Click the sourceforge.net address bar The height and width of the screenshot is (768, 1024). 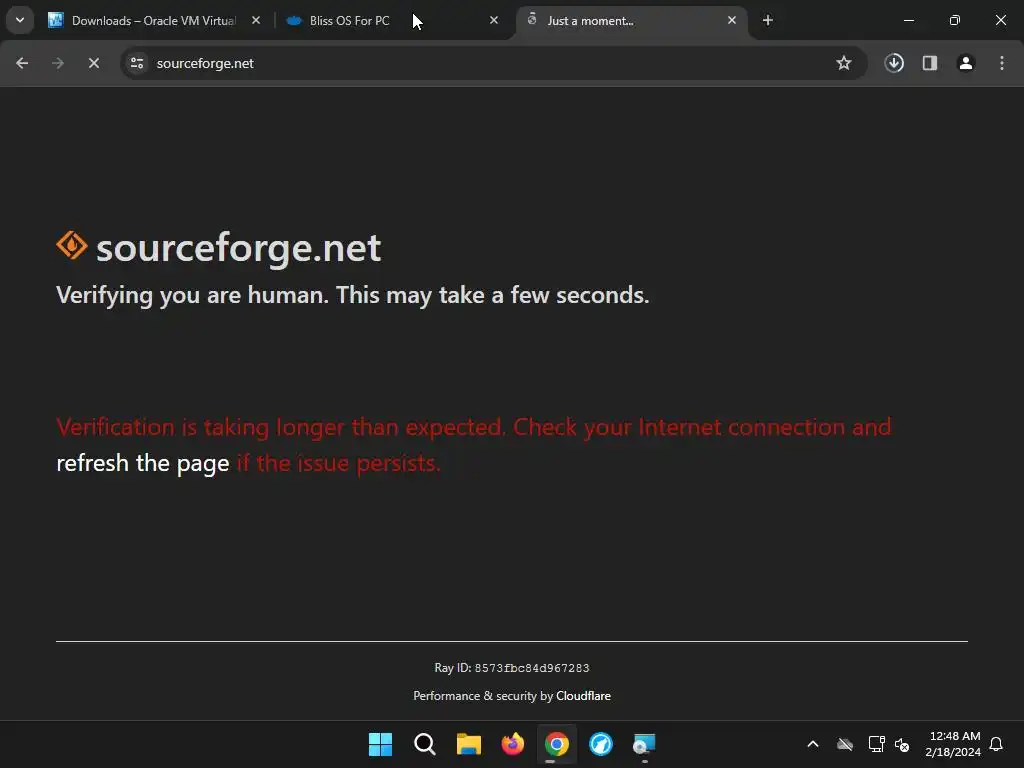[x=493, y=63]
